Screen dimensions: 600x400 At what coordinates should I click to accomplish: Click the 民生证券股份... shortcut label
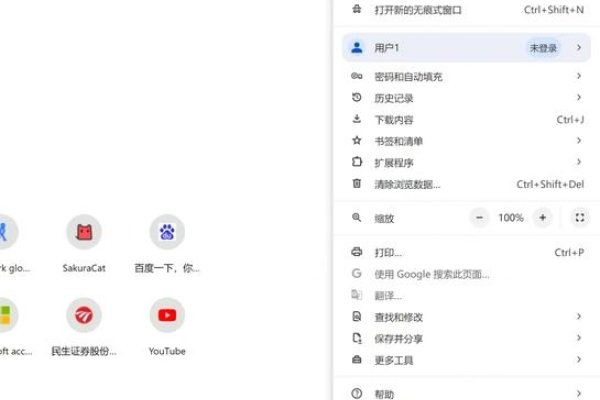coord(84,351)
